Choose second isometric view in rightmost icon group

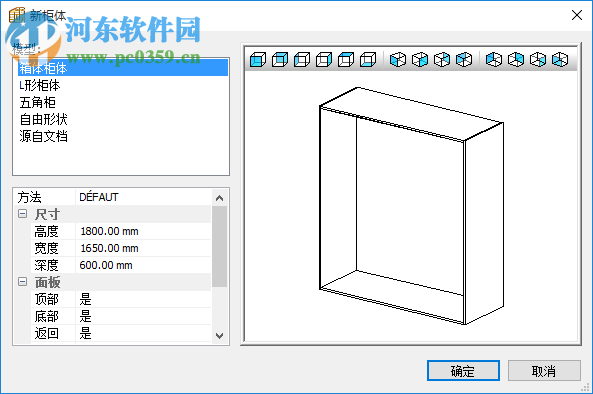[x=516, y=60]
